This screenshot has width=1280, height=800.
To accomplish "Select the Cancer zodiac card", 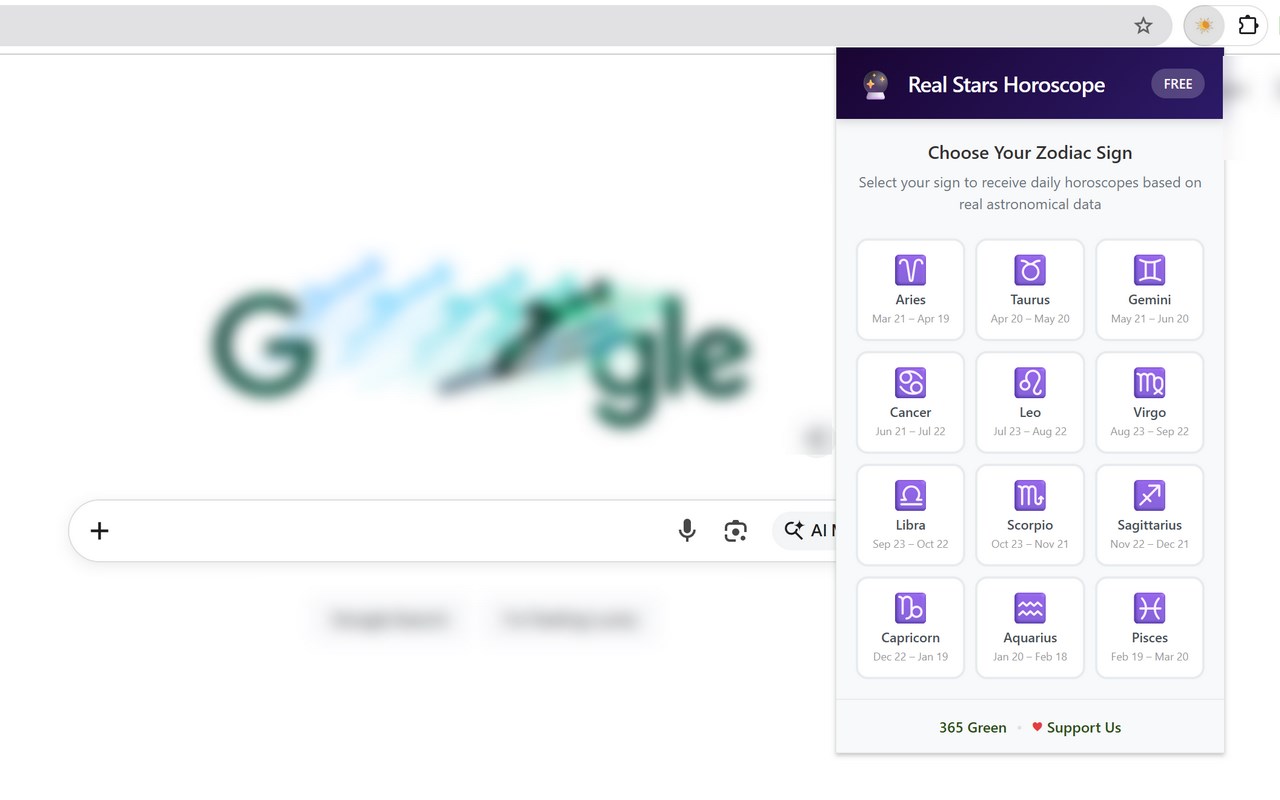I will click(910, 402).
